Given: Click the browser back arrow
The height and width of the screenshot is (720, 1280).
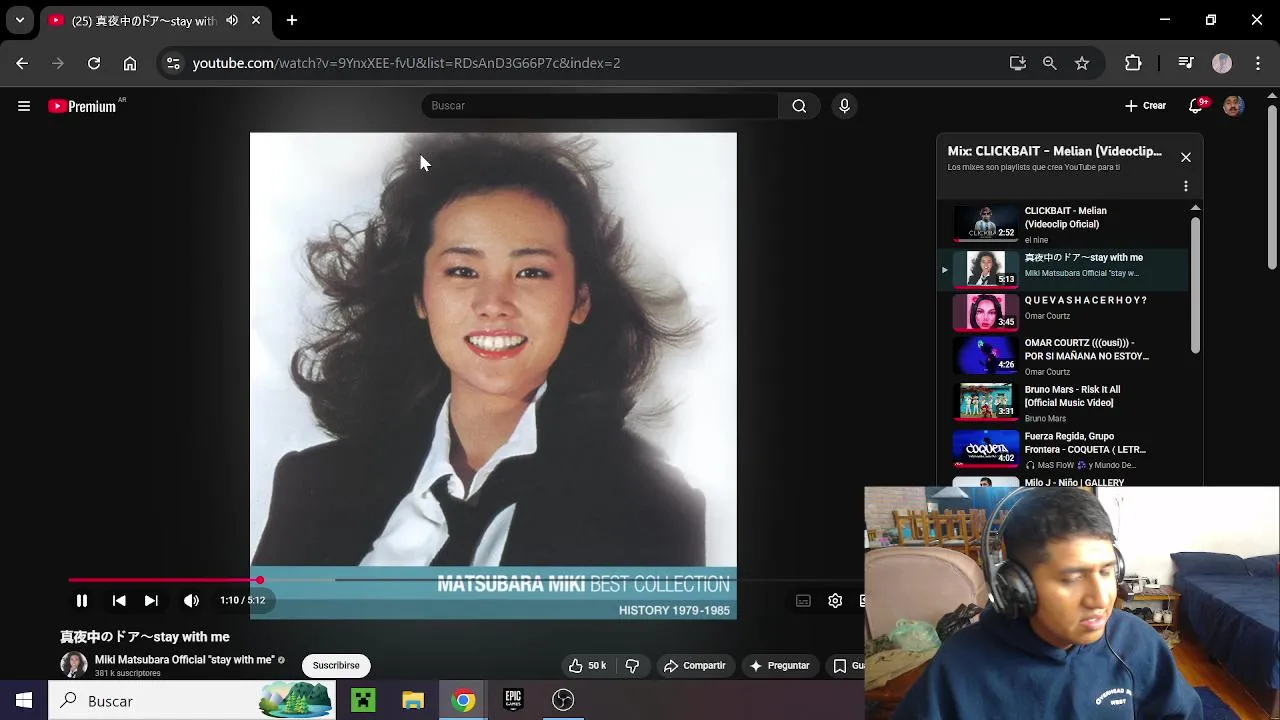Looking at the screenshot, I should (x=22, y=63).
